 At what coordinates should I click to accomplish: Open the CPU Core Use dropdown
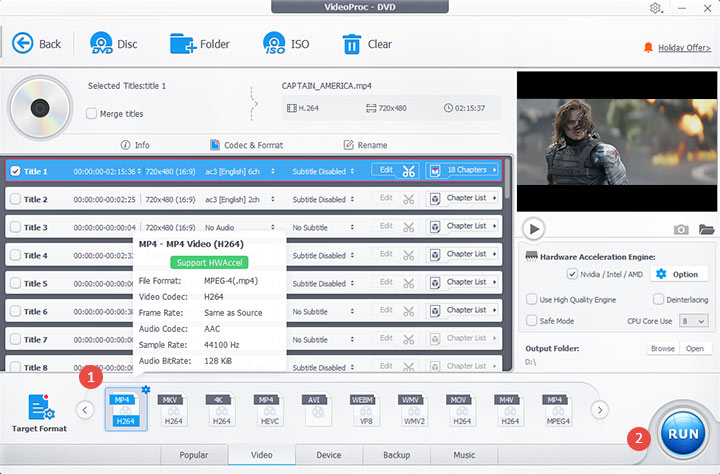(693, 321)
